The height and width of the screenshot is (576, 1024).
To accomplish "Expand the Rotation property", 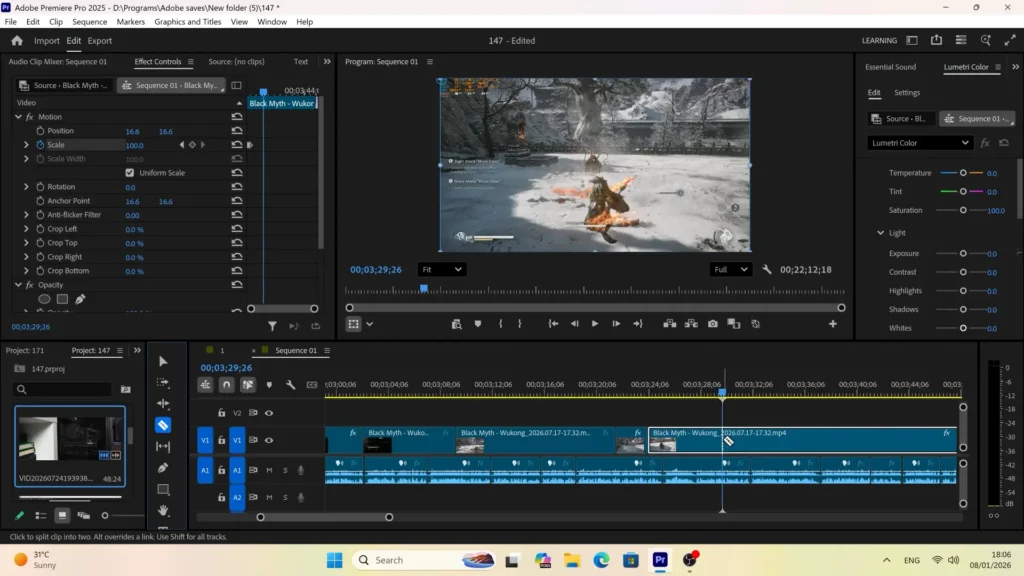I will (26, 187).
